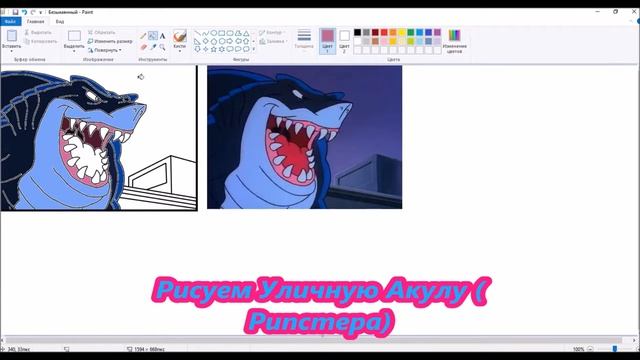Choose the right arrow shape
The width and height of the screenshot is (640, 360).
[230, 41]
